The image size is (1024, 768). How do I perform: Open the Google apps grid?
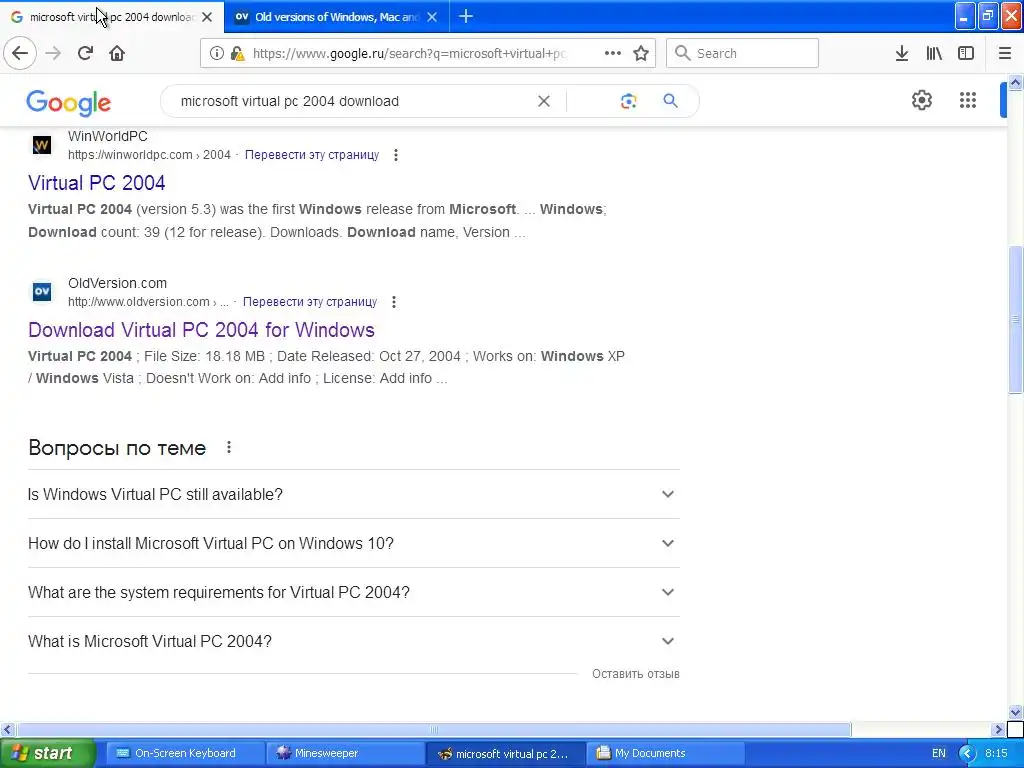click(968, 100)
